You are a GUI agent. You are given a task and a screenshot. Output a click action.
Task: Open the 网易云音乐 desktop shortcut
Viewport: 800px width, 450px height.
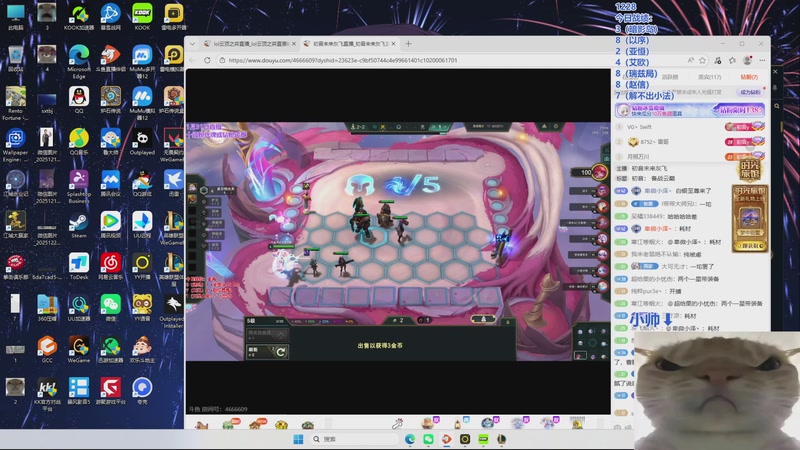click(110, 266)
